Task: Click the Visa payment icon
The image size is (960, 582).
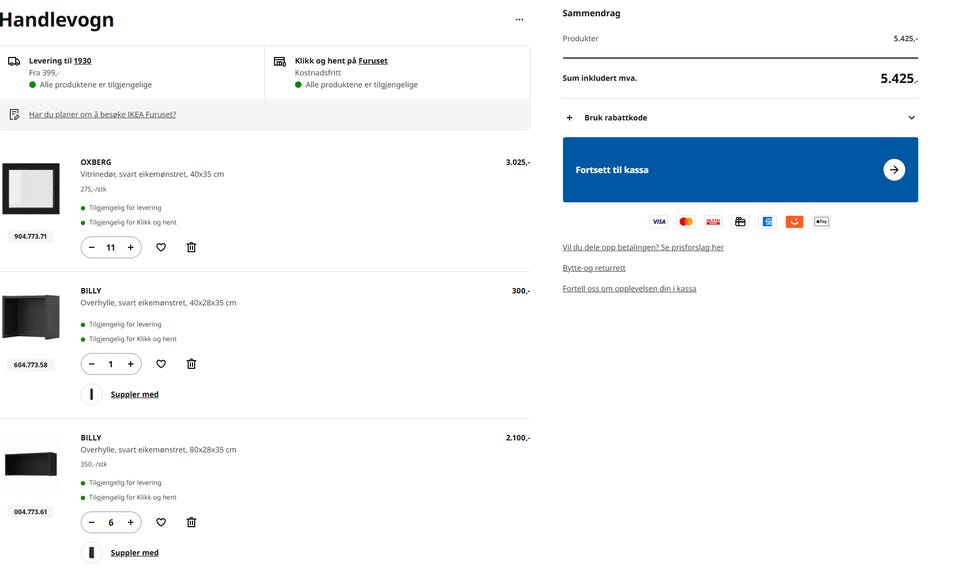Action: pos(659,222)
